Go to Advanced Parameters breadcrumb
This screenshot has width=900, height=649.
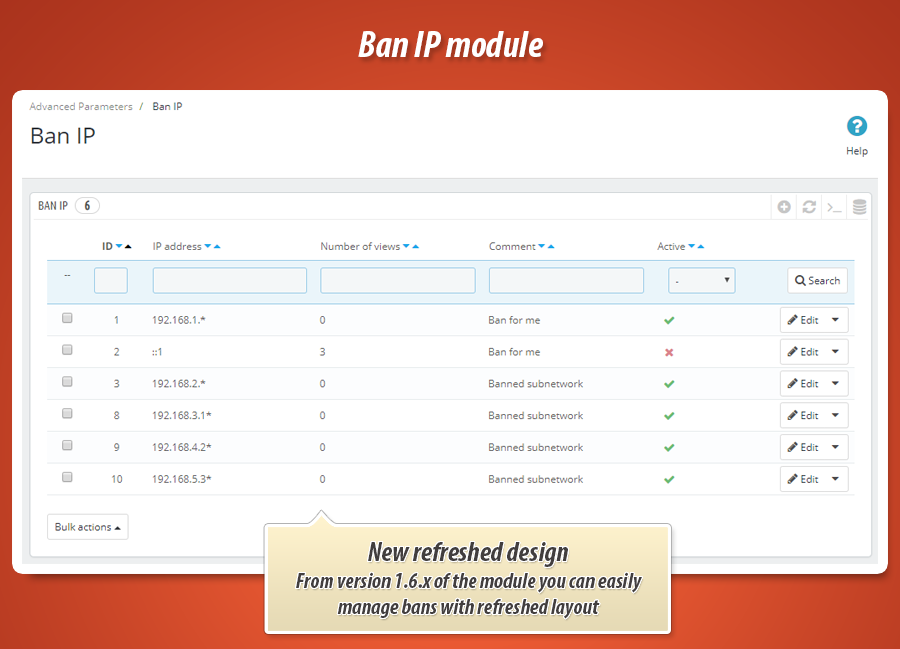pyautogui.click(x=80, y=106)
